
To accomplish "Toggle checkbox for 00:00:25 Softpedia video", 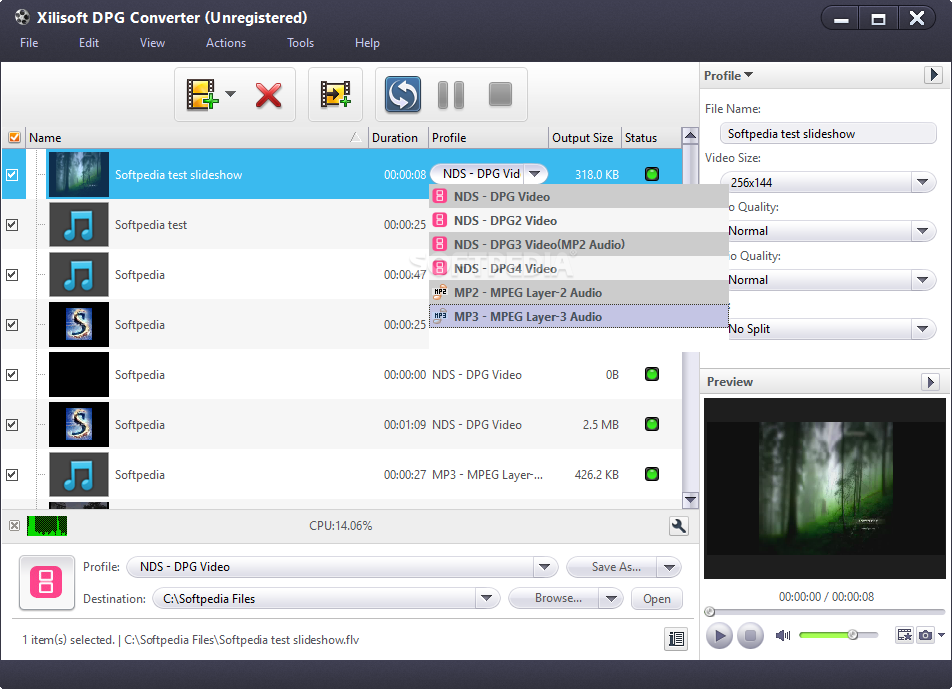I will click(x=12, y=325).
